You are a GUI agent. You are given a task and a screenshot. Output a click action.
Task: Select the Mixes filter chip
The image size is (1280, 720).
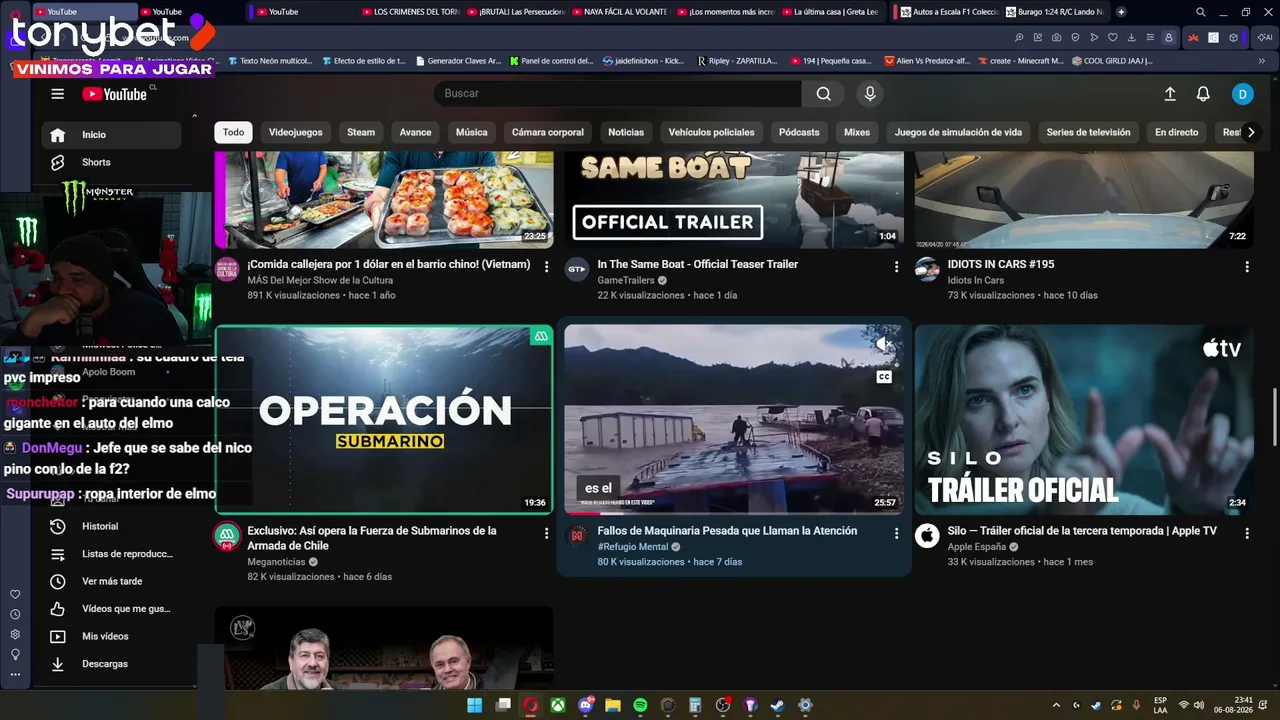(857, 132)
